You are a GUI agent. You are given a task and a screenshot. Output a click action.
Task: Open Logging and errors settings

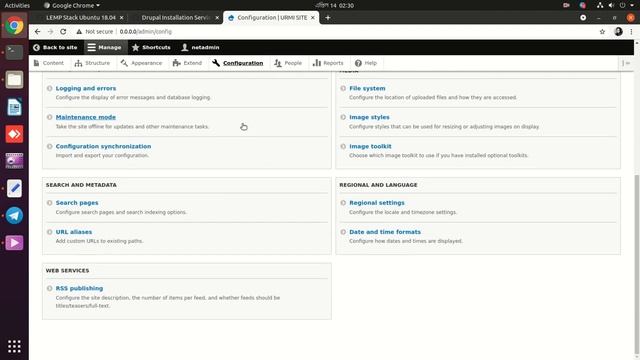point(86,88)
